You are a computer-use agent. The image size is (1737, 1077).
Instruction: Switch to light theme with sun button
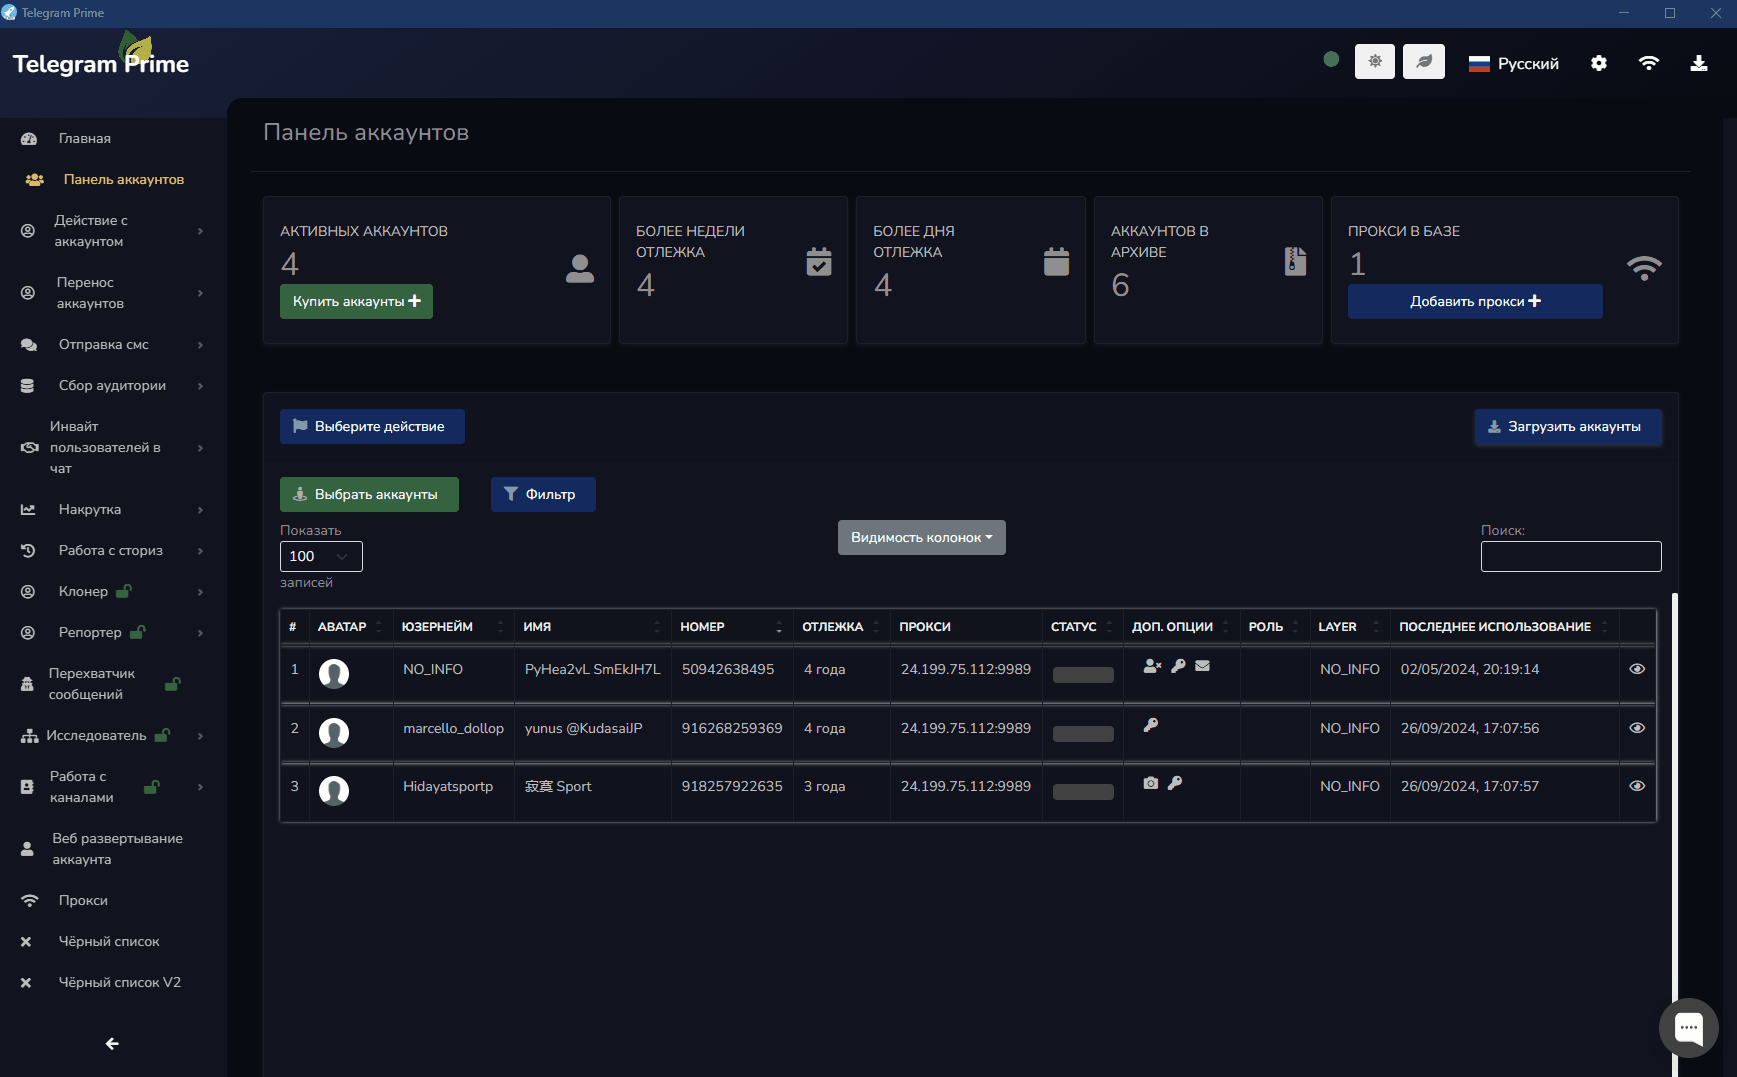pyautogui.click(x=1375, y=62)
